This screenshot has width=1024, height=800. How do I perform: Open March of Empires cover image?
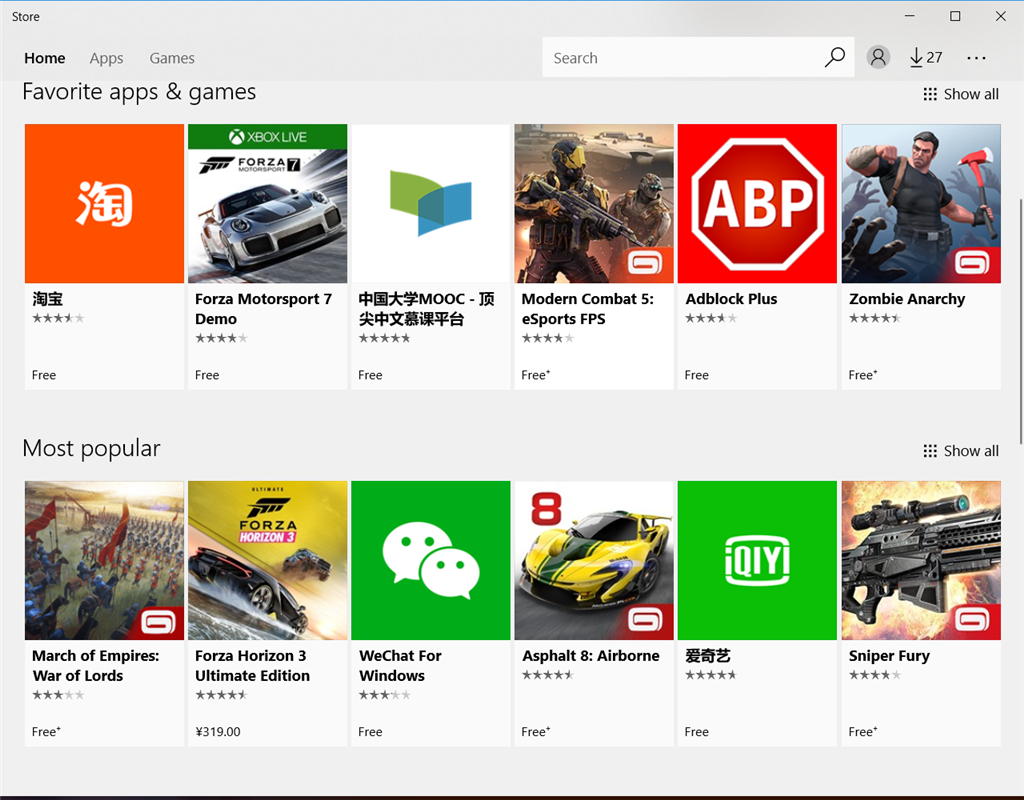(x=104, y=560)
